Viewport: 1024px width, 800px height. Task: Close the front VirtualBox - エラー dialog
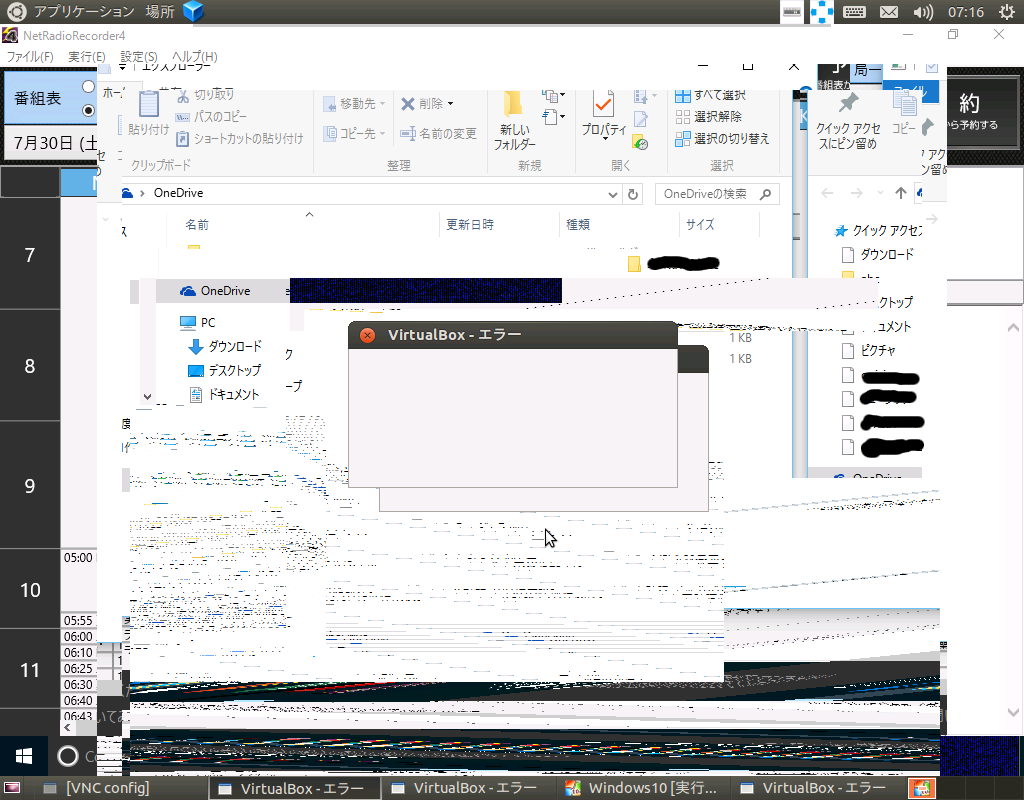click(368, 335)
